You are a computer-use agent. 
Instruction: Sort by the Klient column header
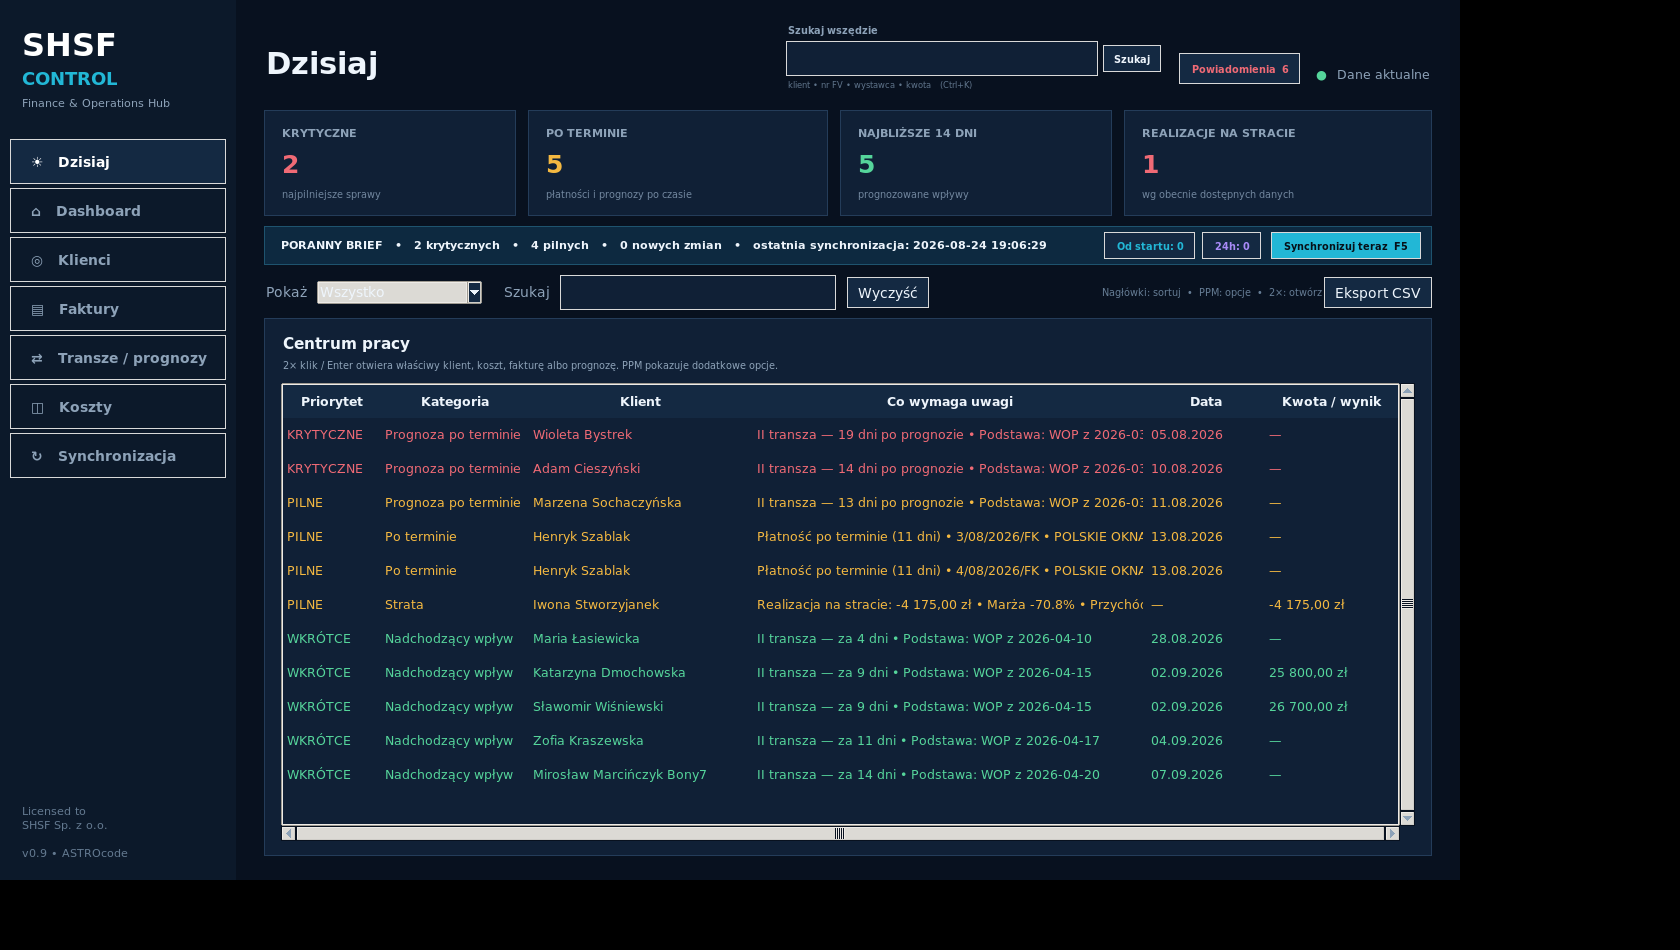point(640,402)
